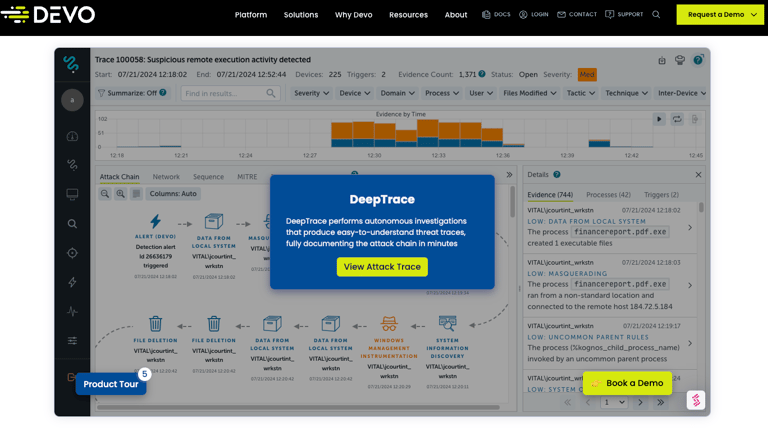768x431 pixels.
Task: Click the sidebar settings sliders icon
Action: click(x=72, y=340)
